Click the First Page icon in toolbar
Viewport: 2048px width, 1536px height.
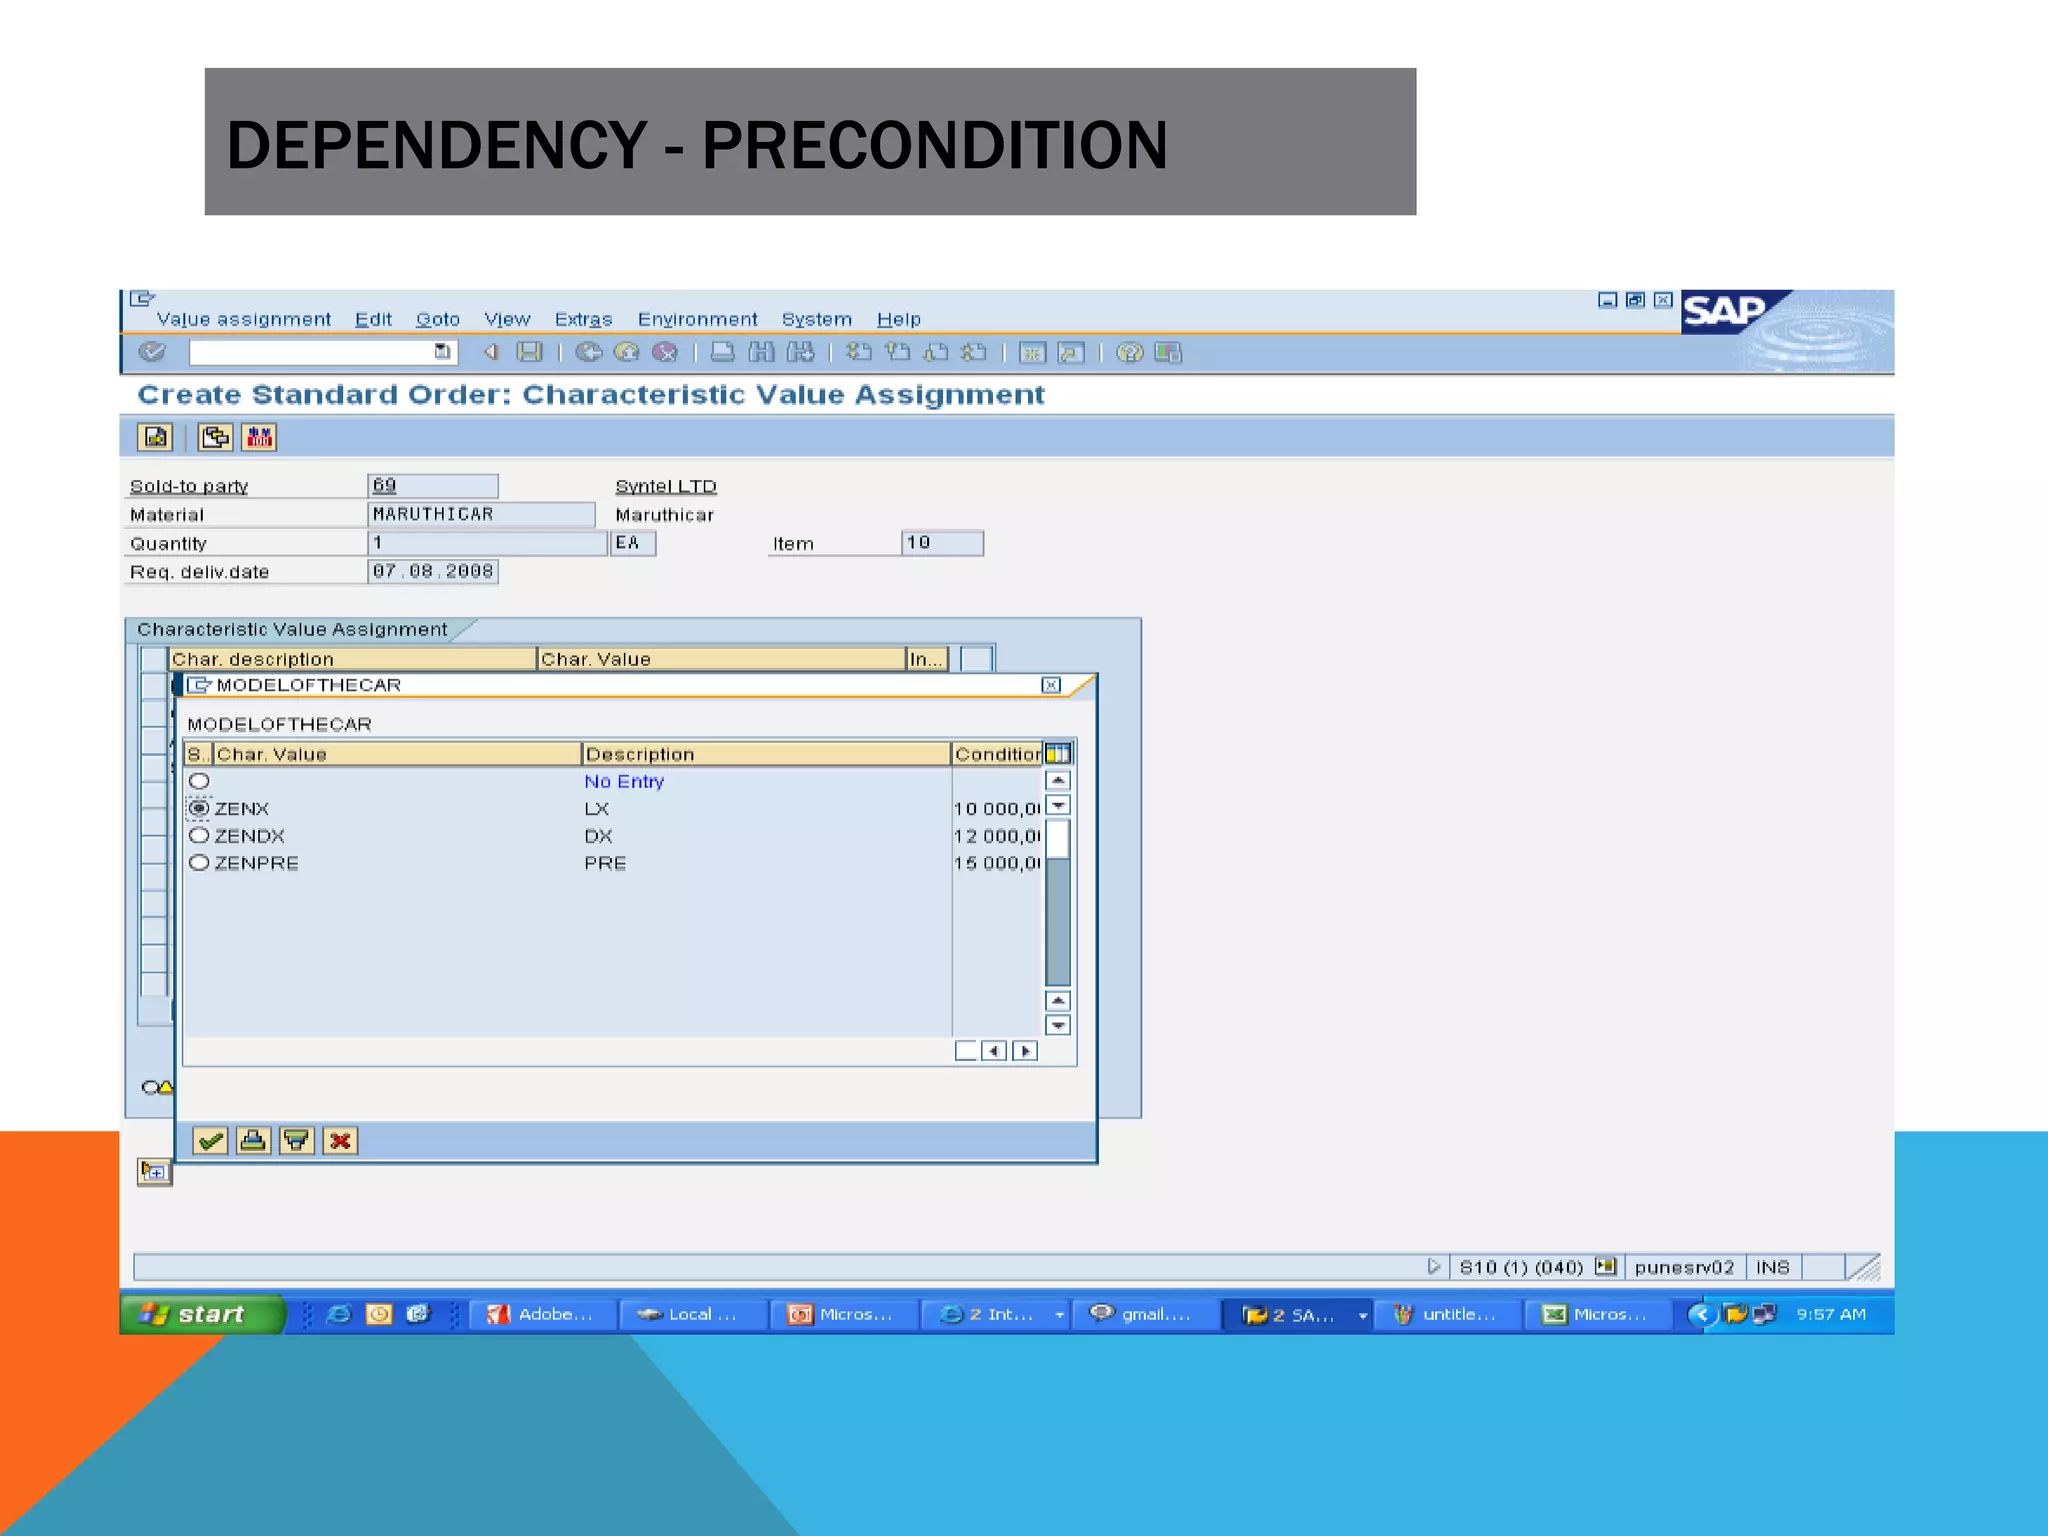pos(858,352)
